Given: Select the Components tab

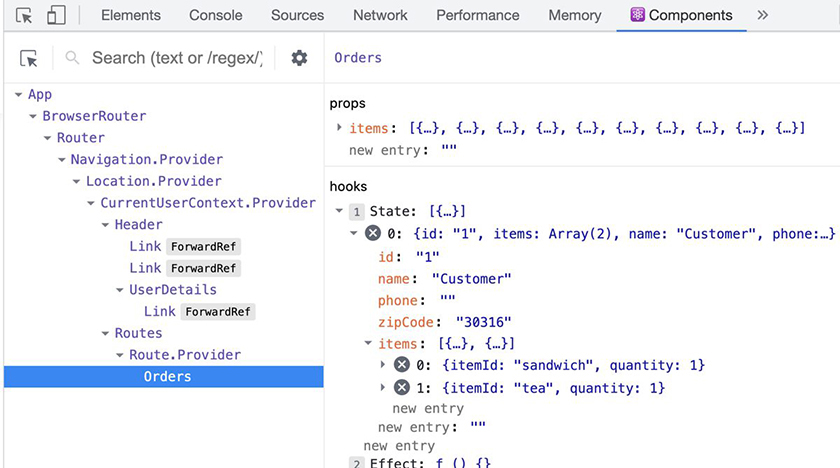Looking at the screenshot, I should coord(681,15).
